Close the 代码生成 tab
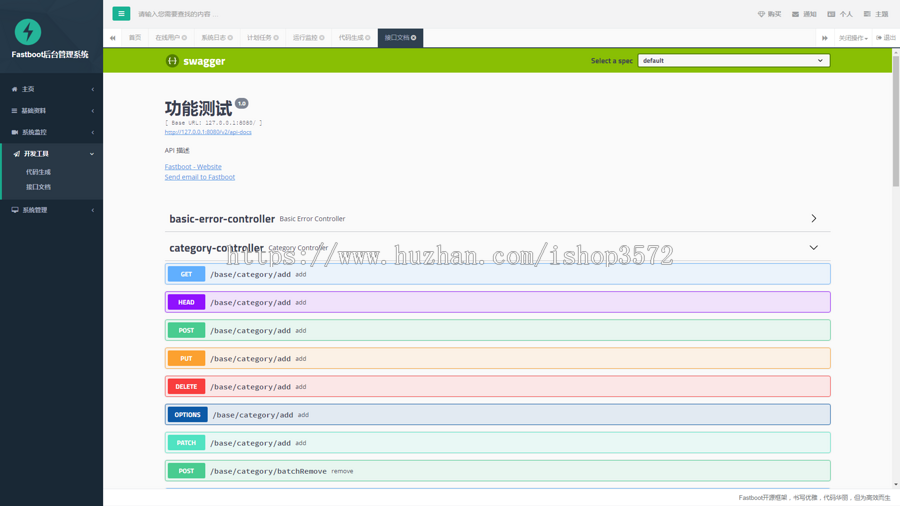The width and height of the screenshot is (900, 506). click(368, 38)
